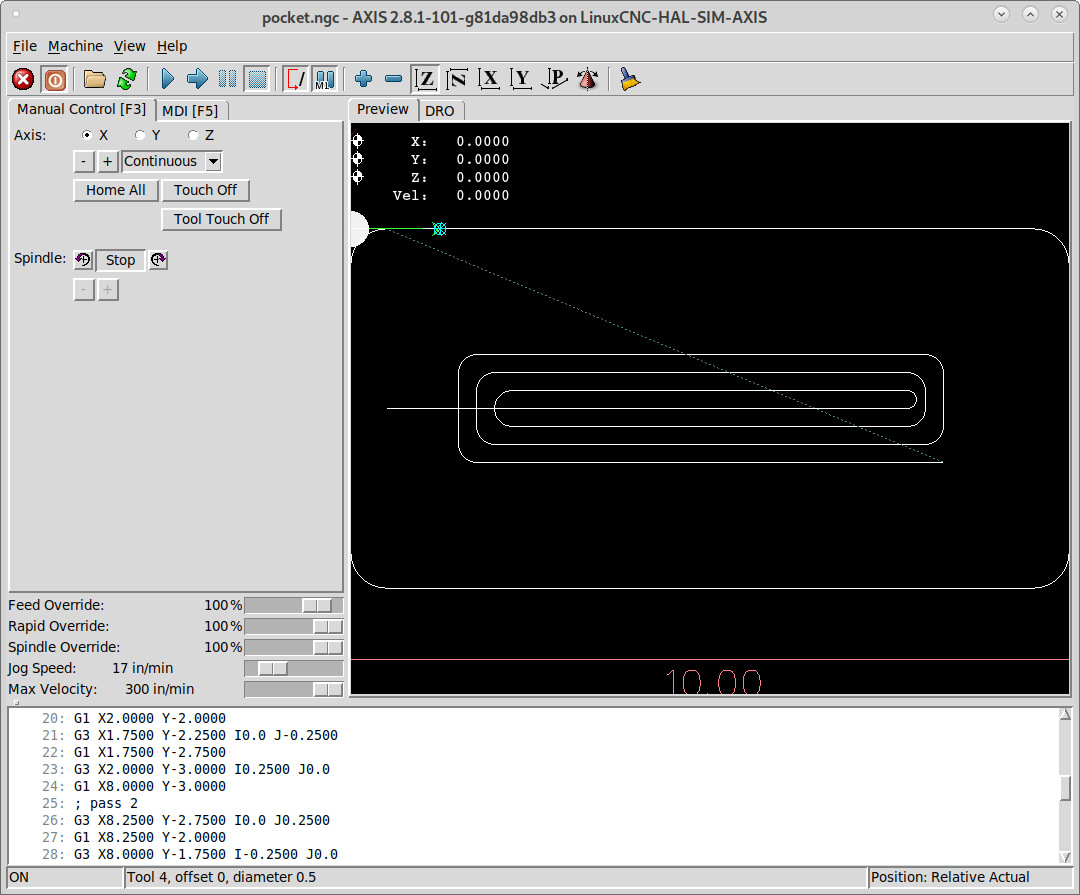
Task: Switch to the side X view icon
Action: (x=489, y=79)
